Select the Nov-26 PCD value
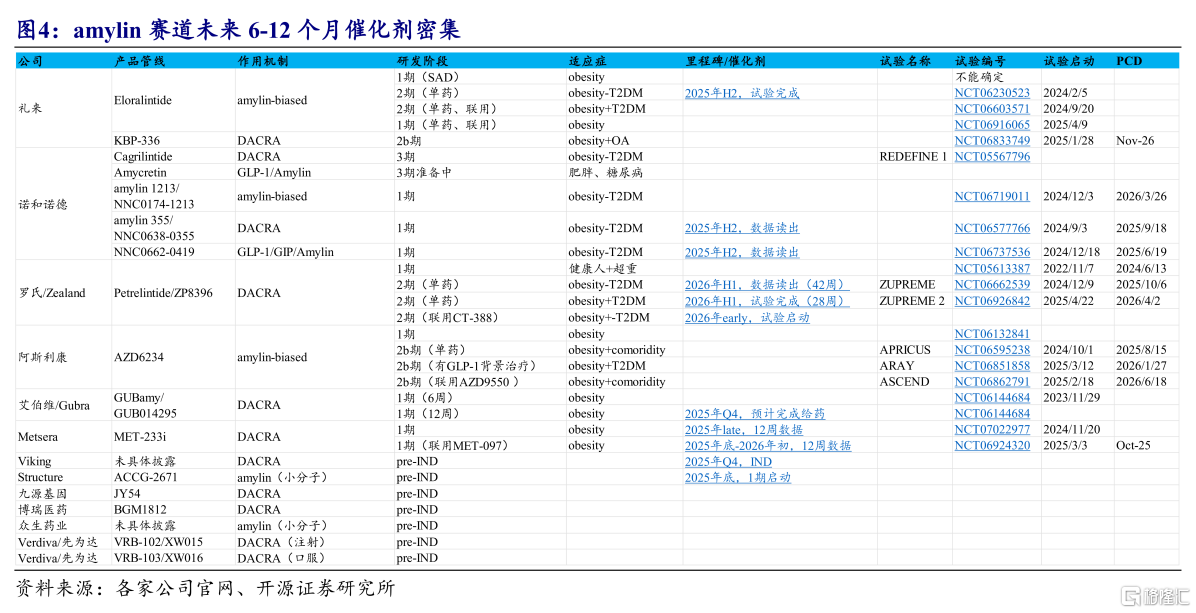Viewport: 1196px width, 613px height. [1134, 141]
